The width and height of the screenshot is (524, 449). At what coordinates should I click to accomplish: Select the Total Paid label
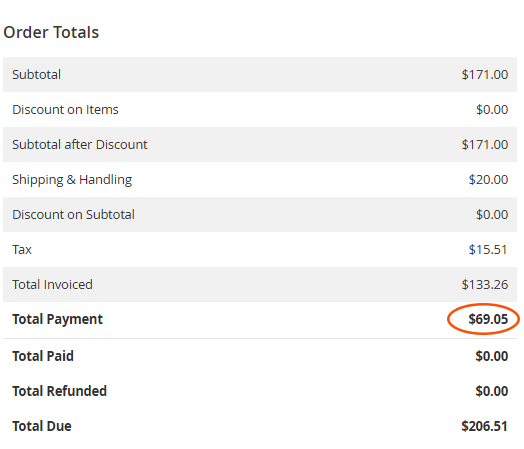tap(43, 356)
